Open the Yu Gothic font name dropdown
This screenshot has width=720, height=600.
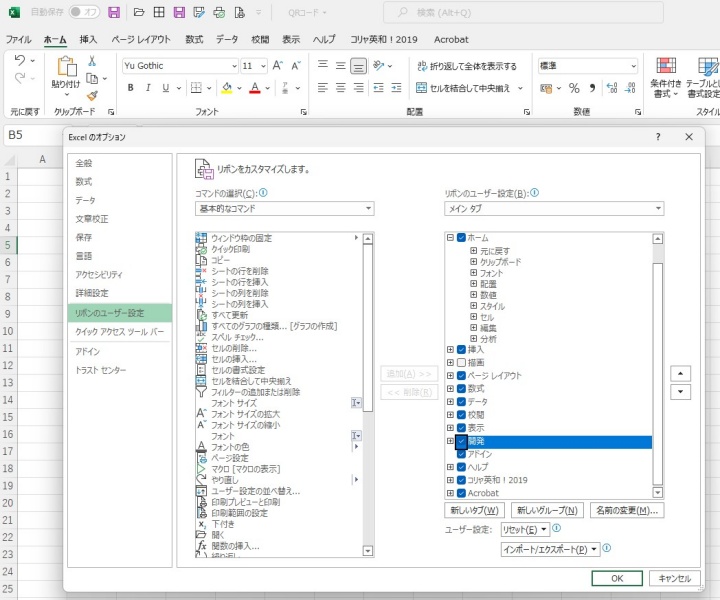pyautogui.click(x=234, y=66)
